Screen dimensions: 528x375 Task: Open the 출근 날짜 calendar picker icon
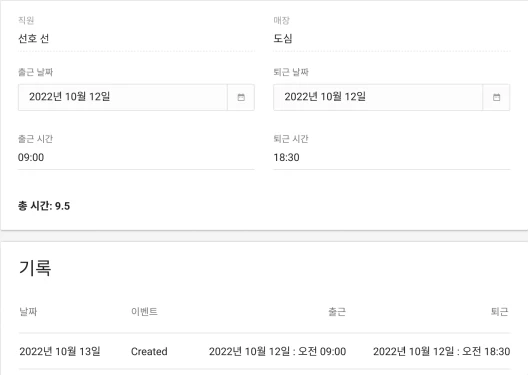241,97
